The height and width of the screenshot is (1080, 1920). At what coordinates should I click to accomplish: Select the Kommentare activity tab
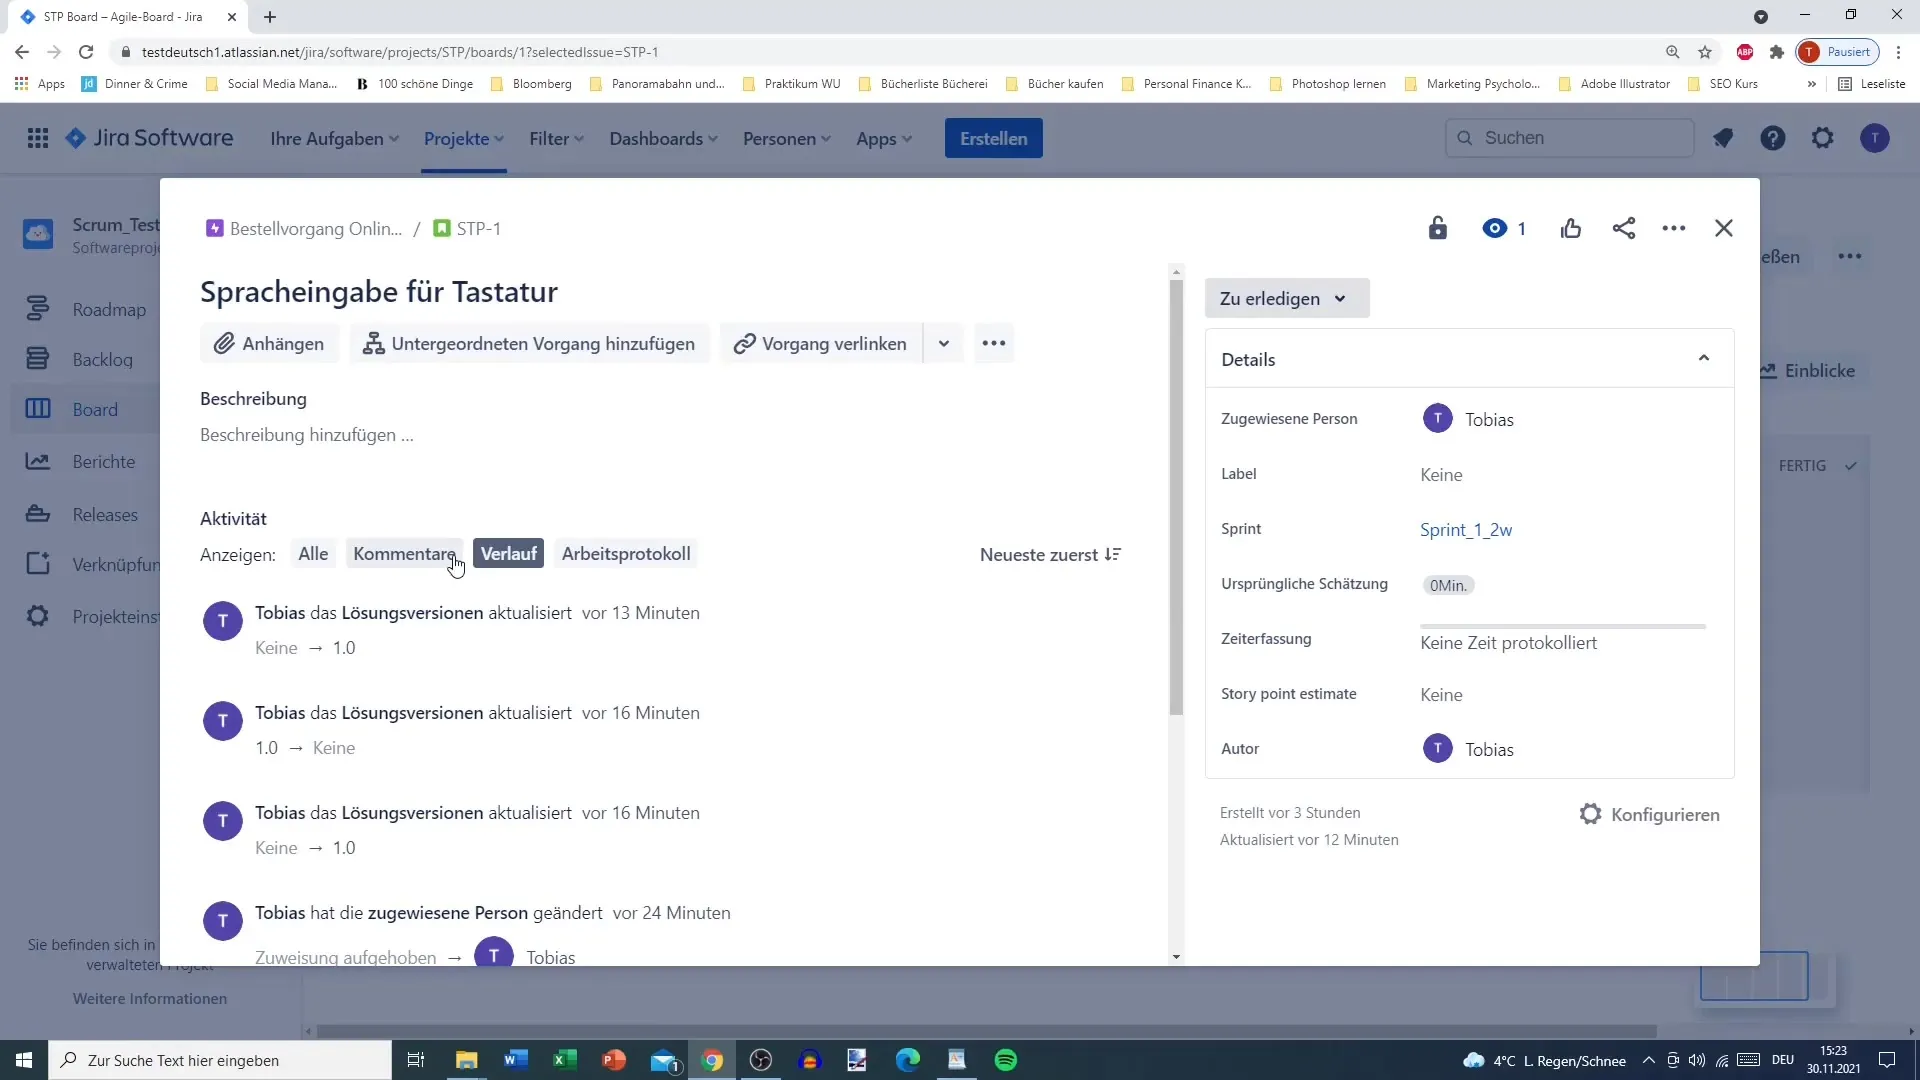click(x=405, y=554)
